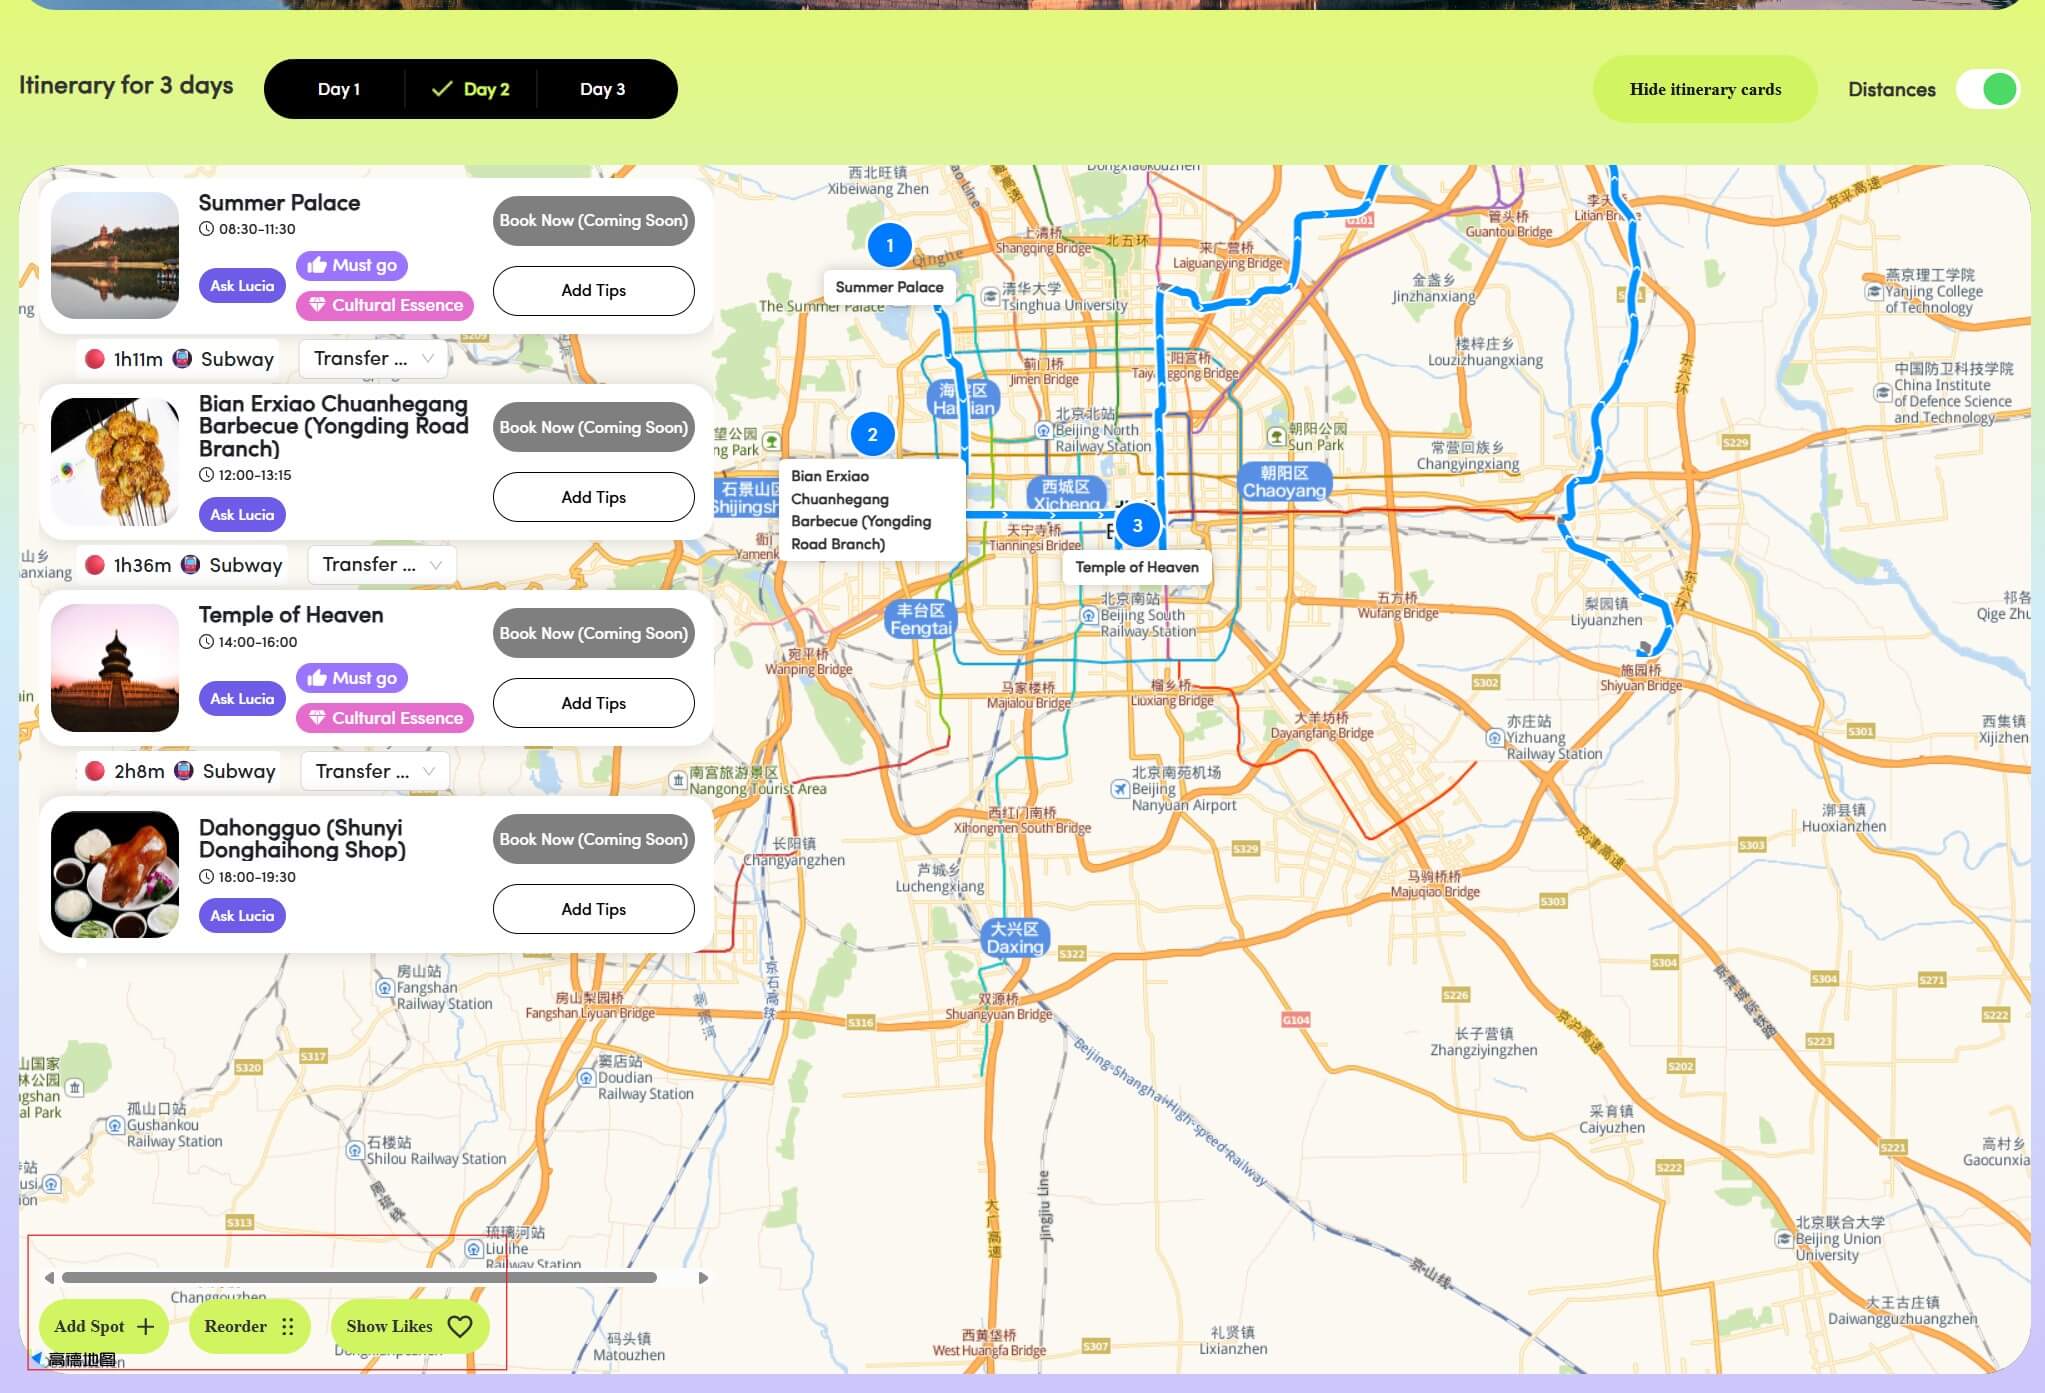Click map marker 3 at Temple of Heaven
Viewport: 2045px width, 1393px height.
pos(1137,525)
